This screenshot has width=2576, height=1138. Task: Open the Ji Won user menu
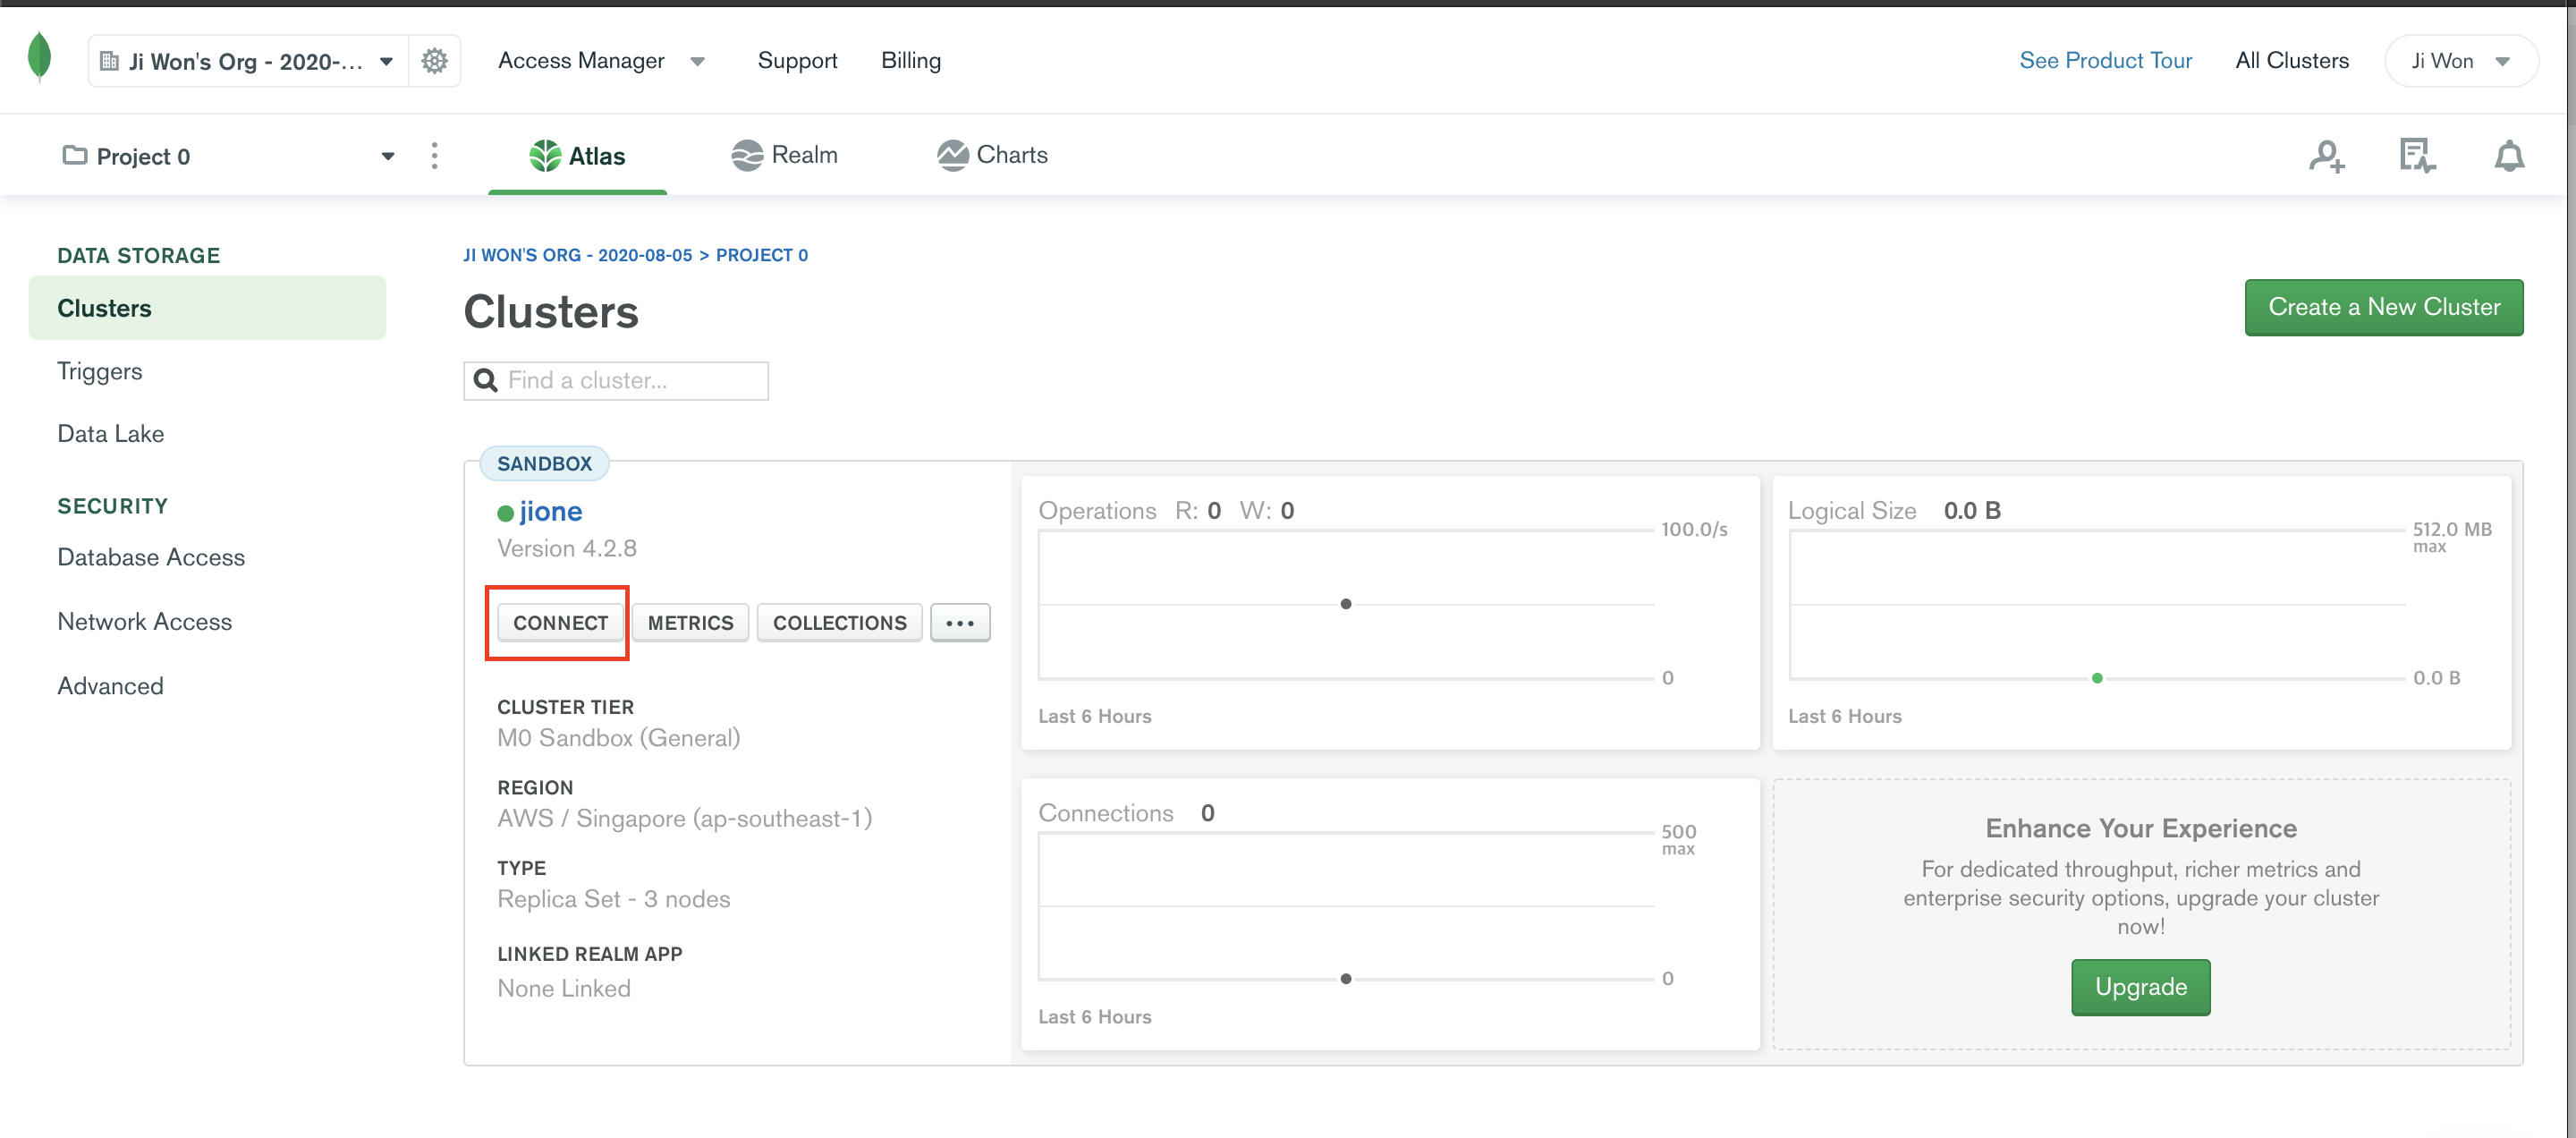(x=2461, y=61)
